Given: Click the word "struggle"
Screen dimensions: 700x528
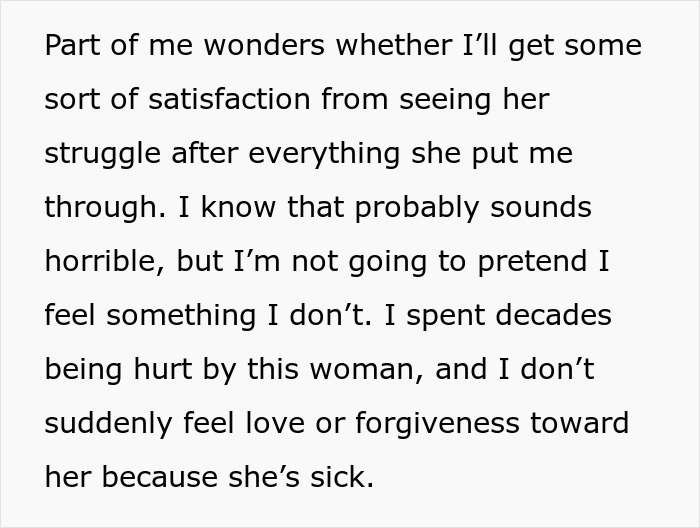Looking at the screenshot, I should click(x=103, y=154).
